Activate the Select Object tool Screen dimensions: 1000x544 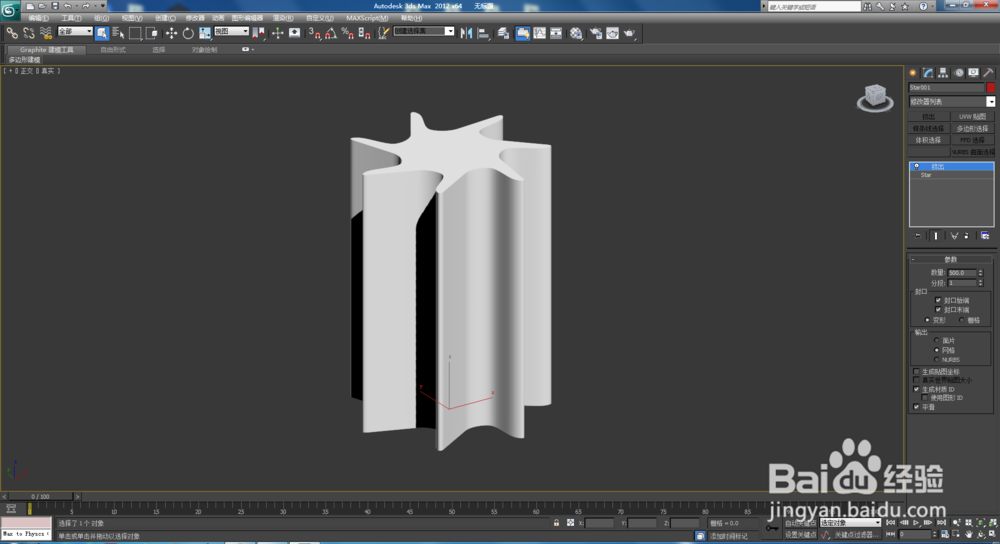click(102, 33)
